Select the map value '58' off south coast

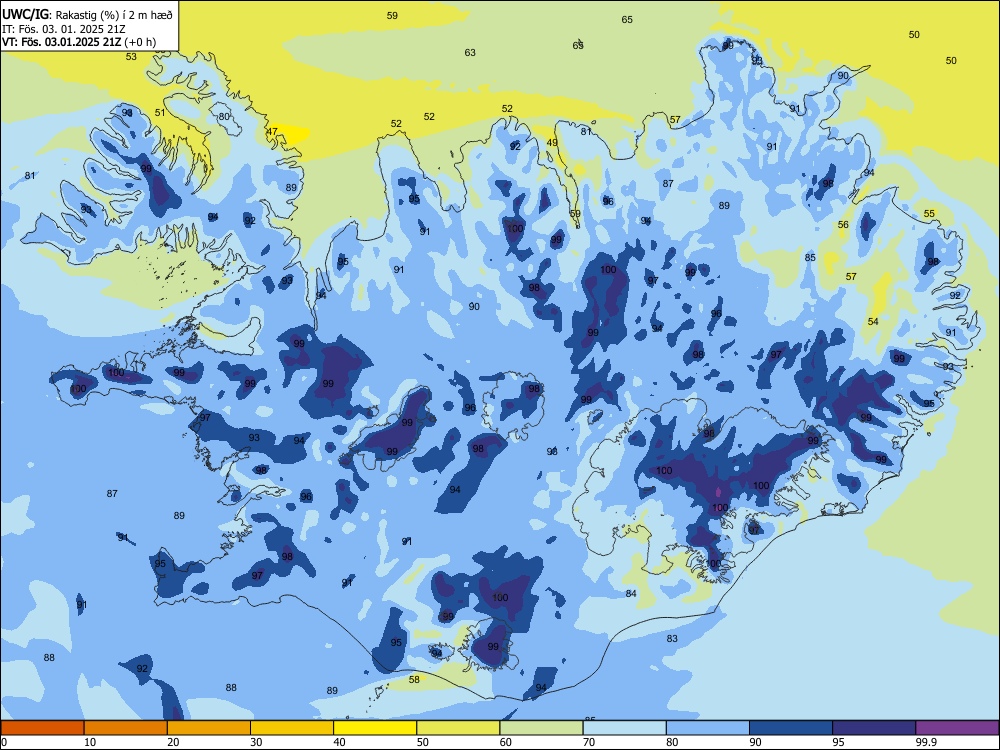click(414, 680)
